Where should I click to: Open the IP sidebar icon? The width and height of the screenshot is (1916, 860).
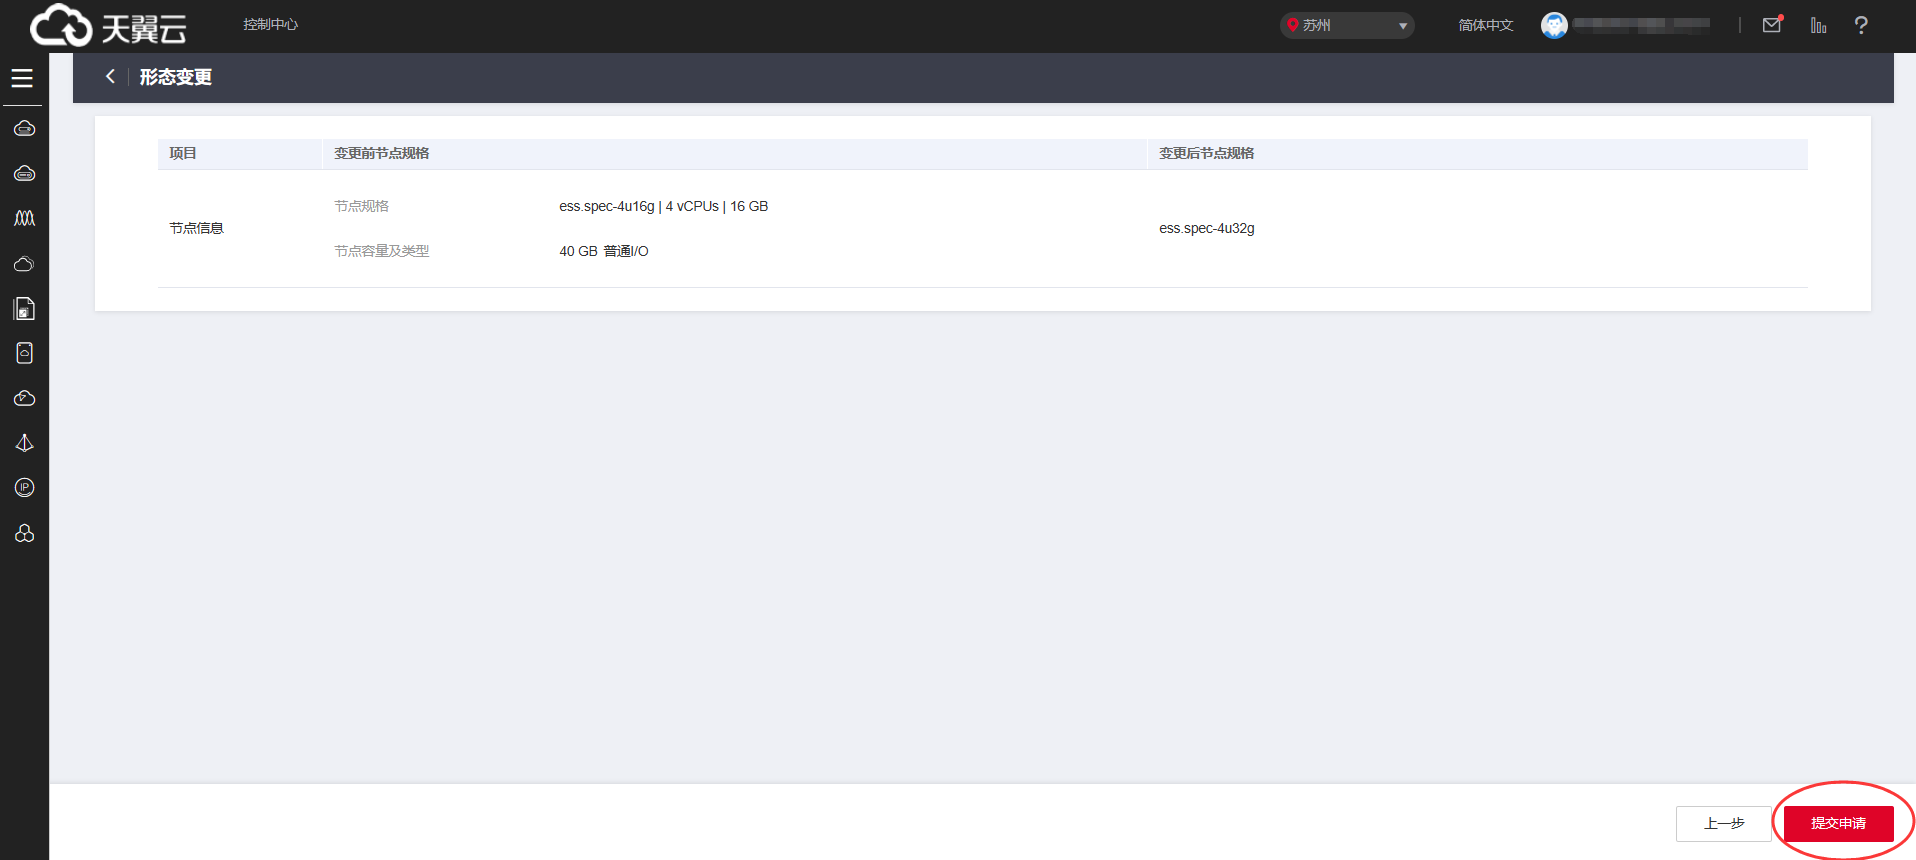pyautogui.click(x=24, y=487)
